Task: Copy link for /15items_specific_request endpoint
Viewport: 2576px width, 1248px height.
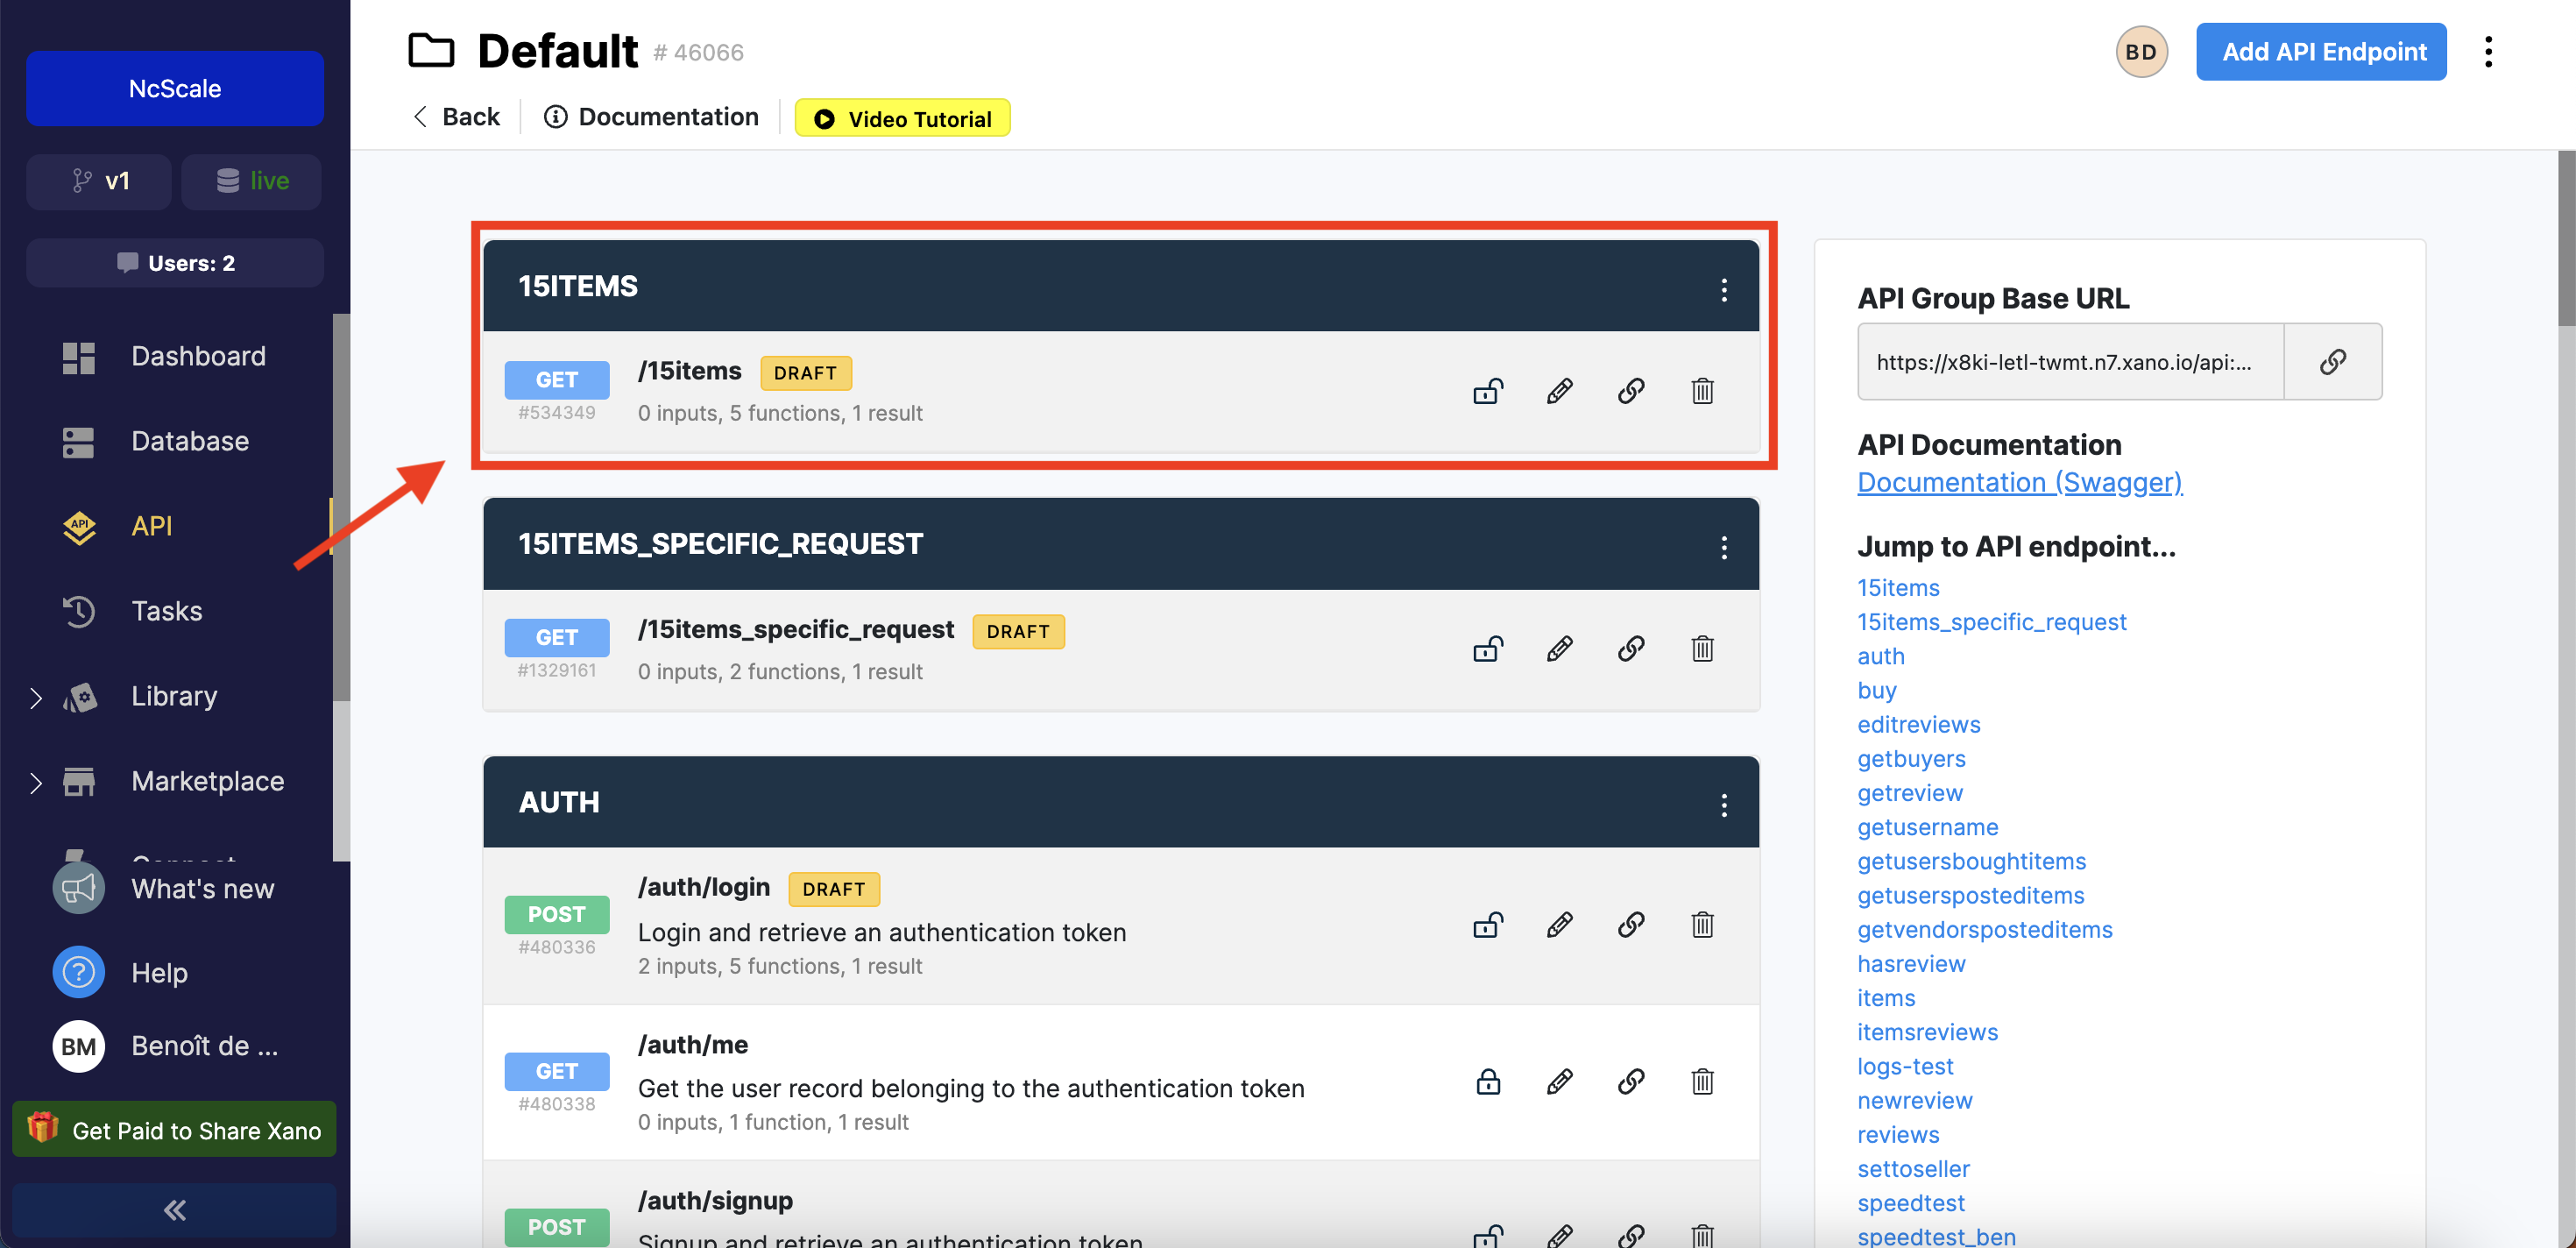Action: coord(1631,649)
